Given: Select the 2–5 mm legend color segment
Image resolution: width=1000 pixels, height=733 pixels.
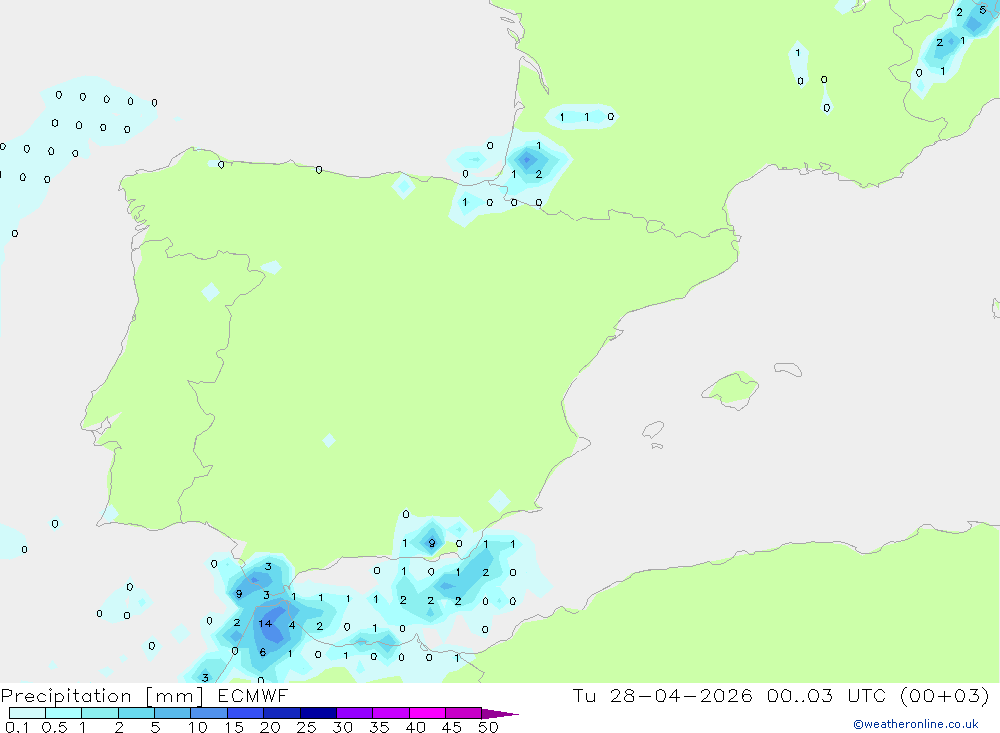Looking at the screenshot, I should coord(136,713).
